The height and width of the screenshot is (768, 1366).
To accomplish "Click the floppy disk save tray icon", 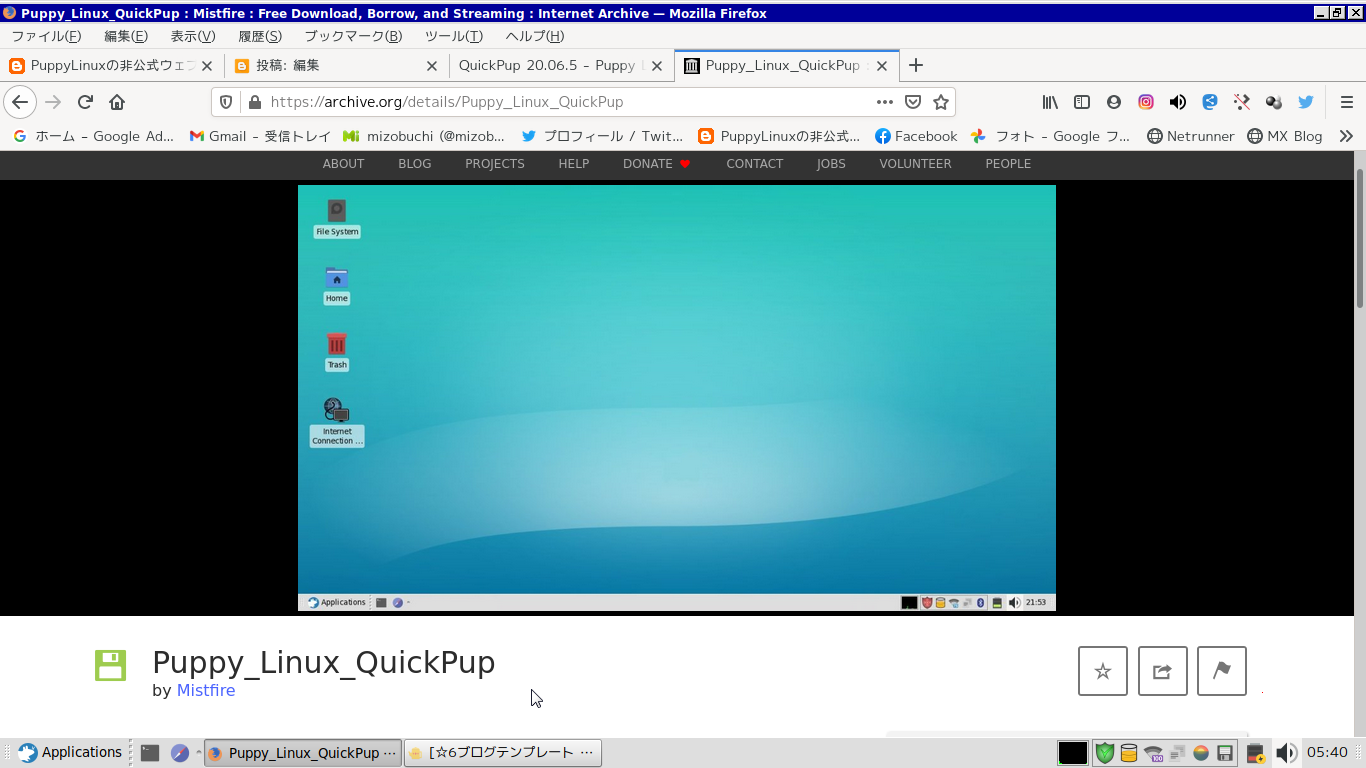I will pos(1226,752).
